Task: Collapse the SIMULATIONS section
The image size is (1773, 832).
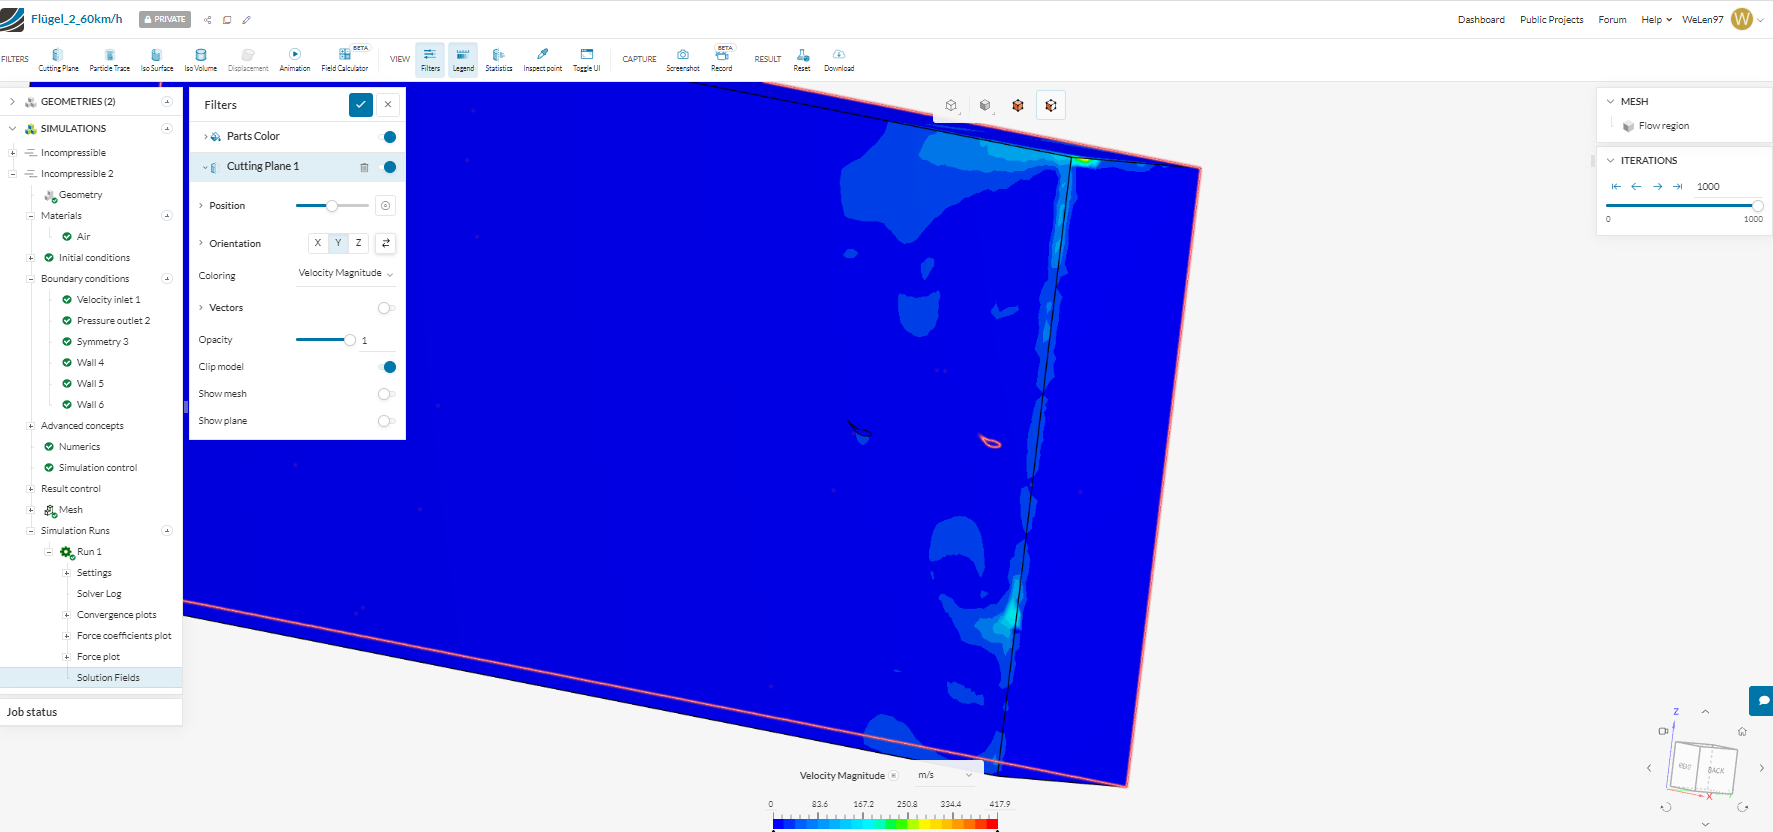Action: click(x=12, y=129)
